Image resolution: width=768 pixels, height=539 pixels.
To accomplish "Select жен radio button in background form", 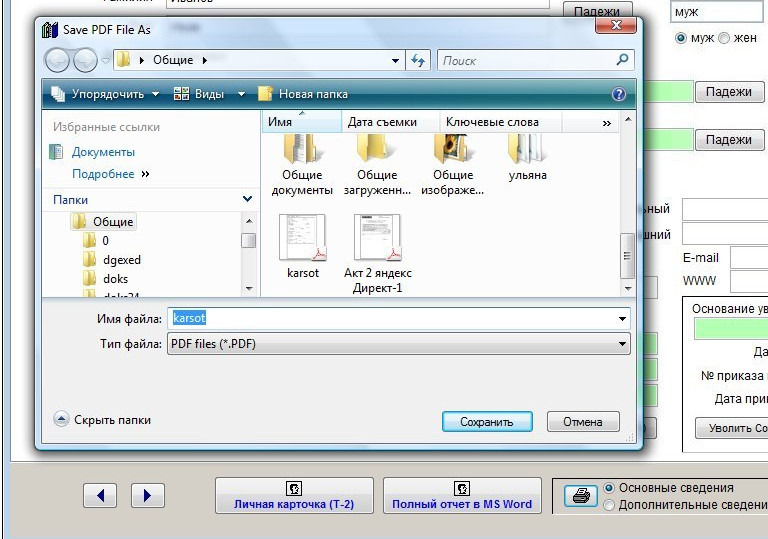I will click(723, 38).
